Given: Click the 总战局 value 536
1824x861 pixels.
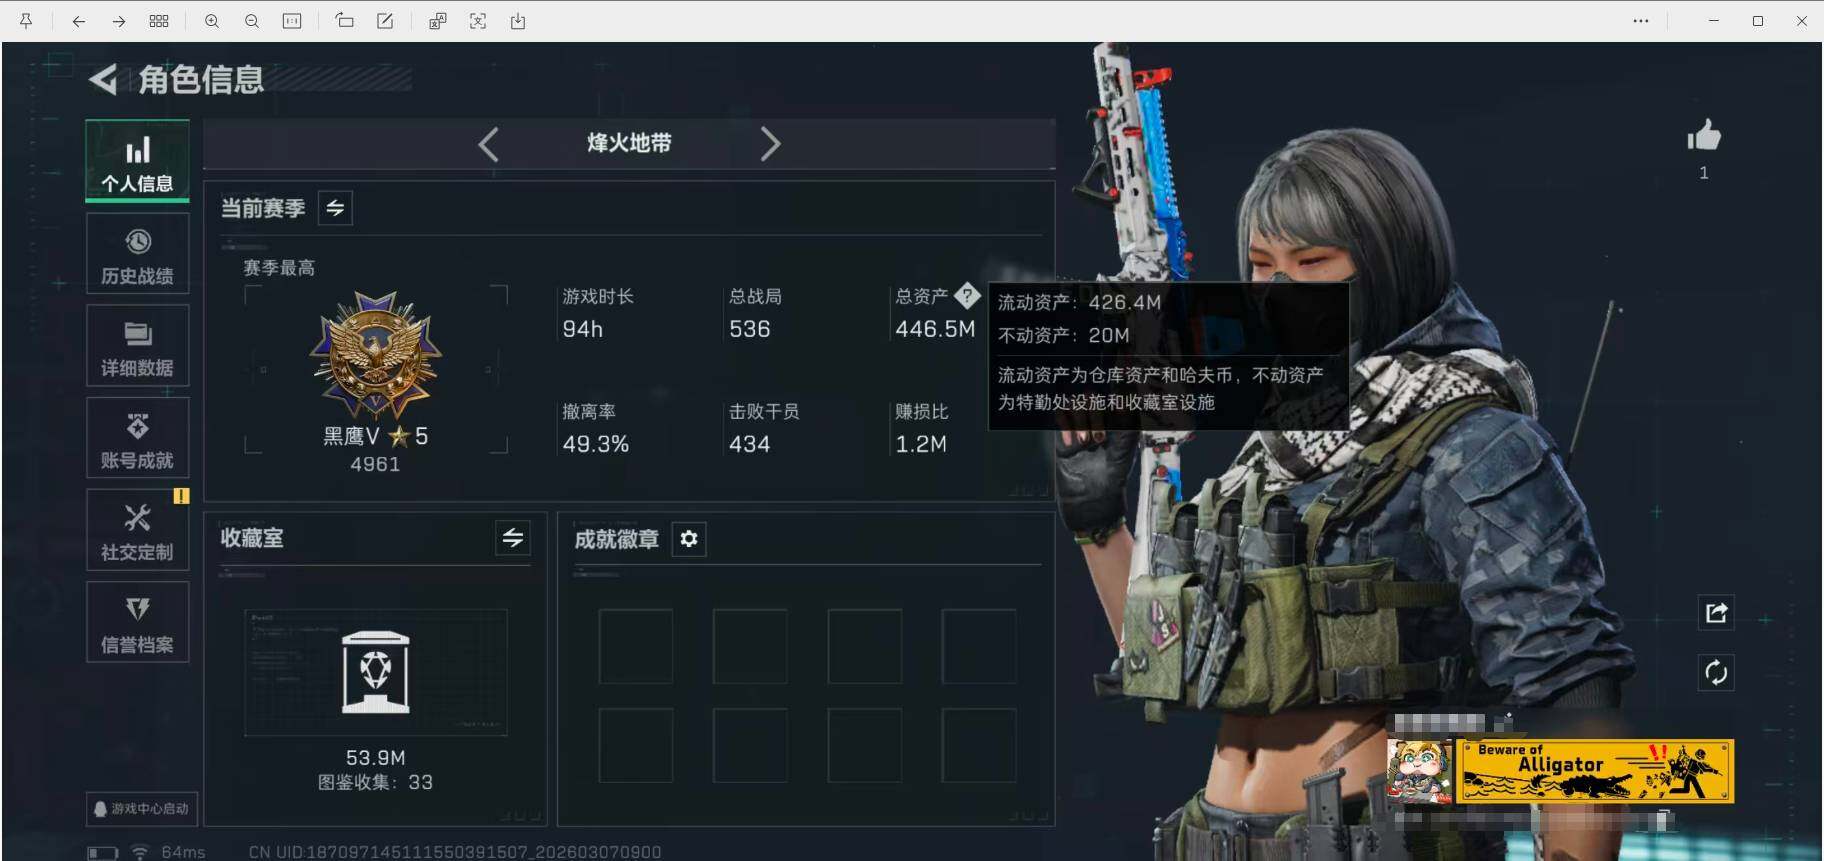Looking at the screenshot, I should coord(749,329).
